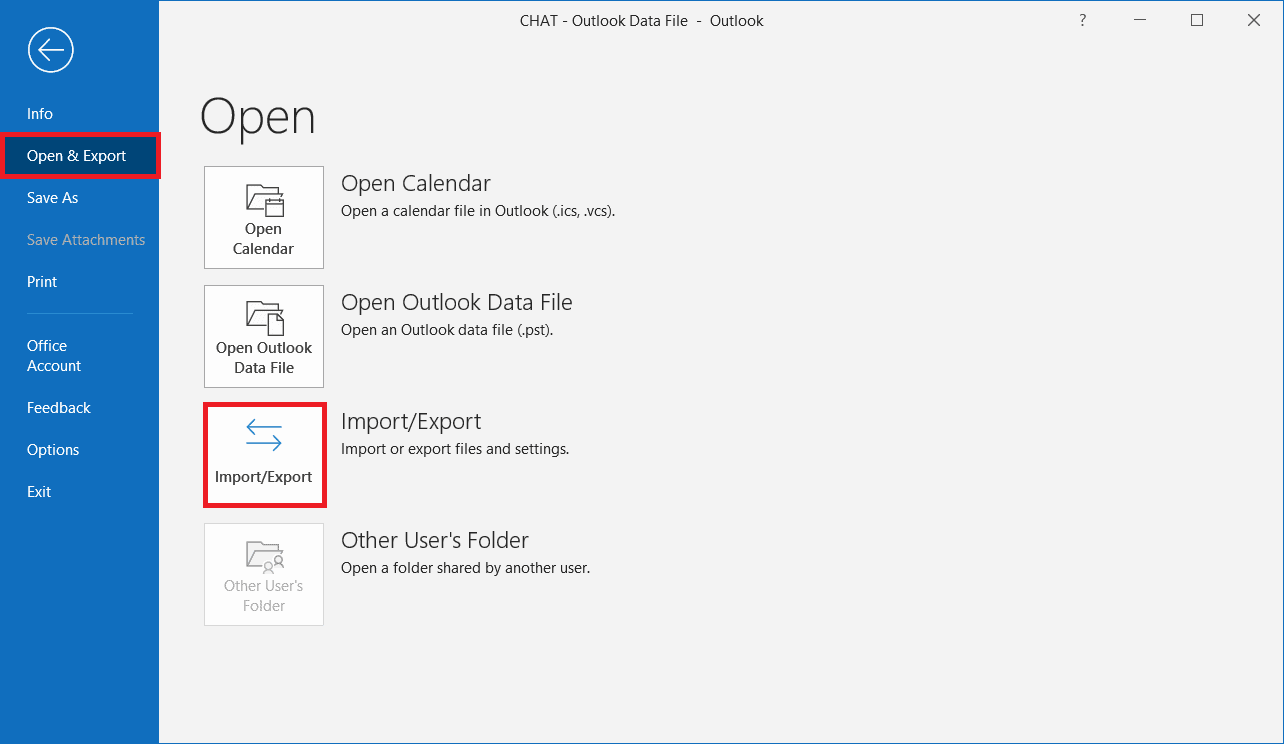This screenshot has height=744, width=1284.
Task: Click the Import/Export heading text
Action: coord(411,422)
